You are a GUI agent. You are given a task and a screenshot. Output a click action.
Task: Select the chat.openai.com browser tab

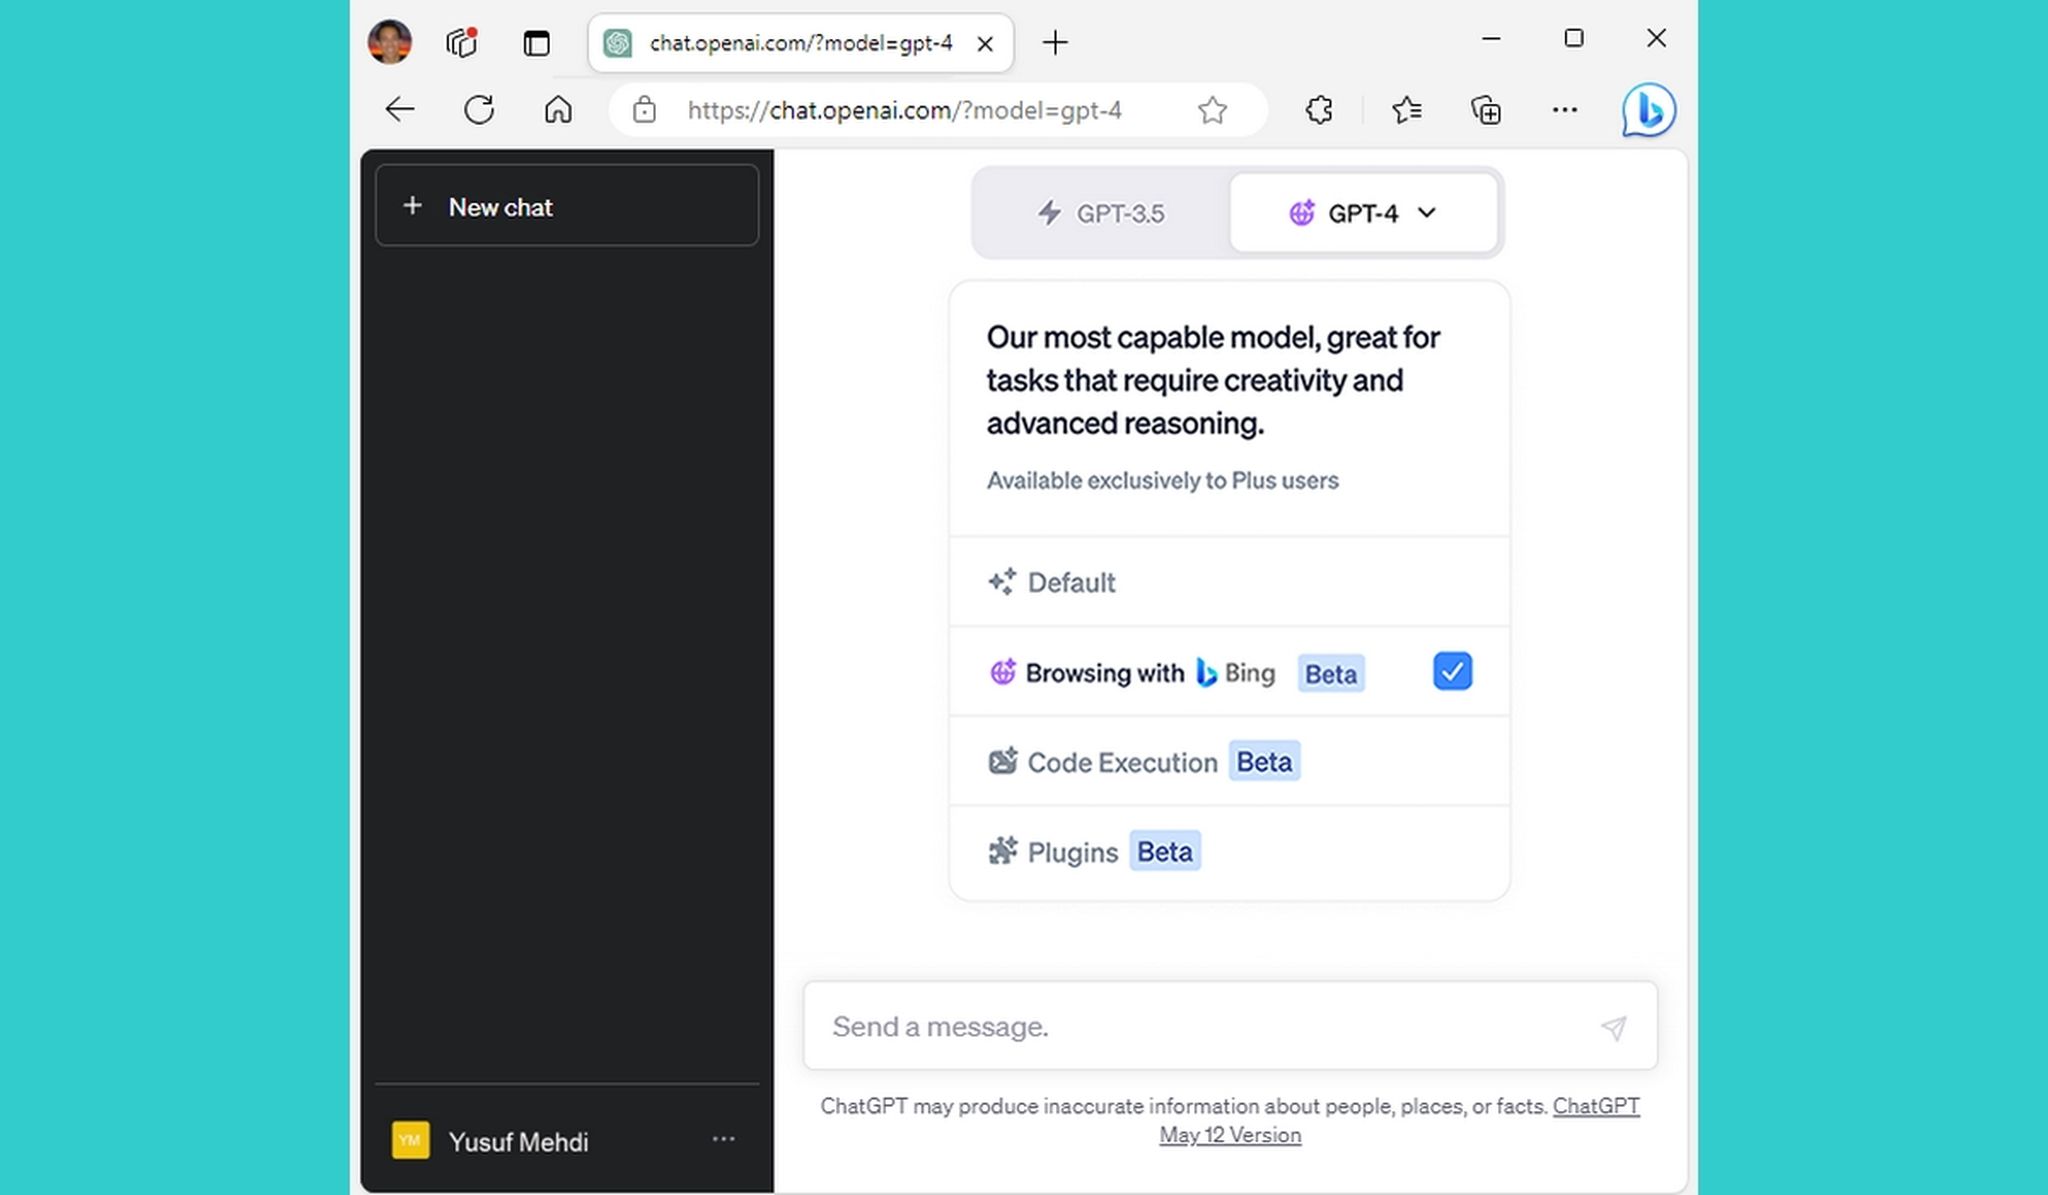click(x=790, y=43)
